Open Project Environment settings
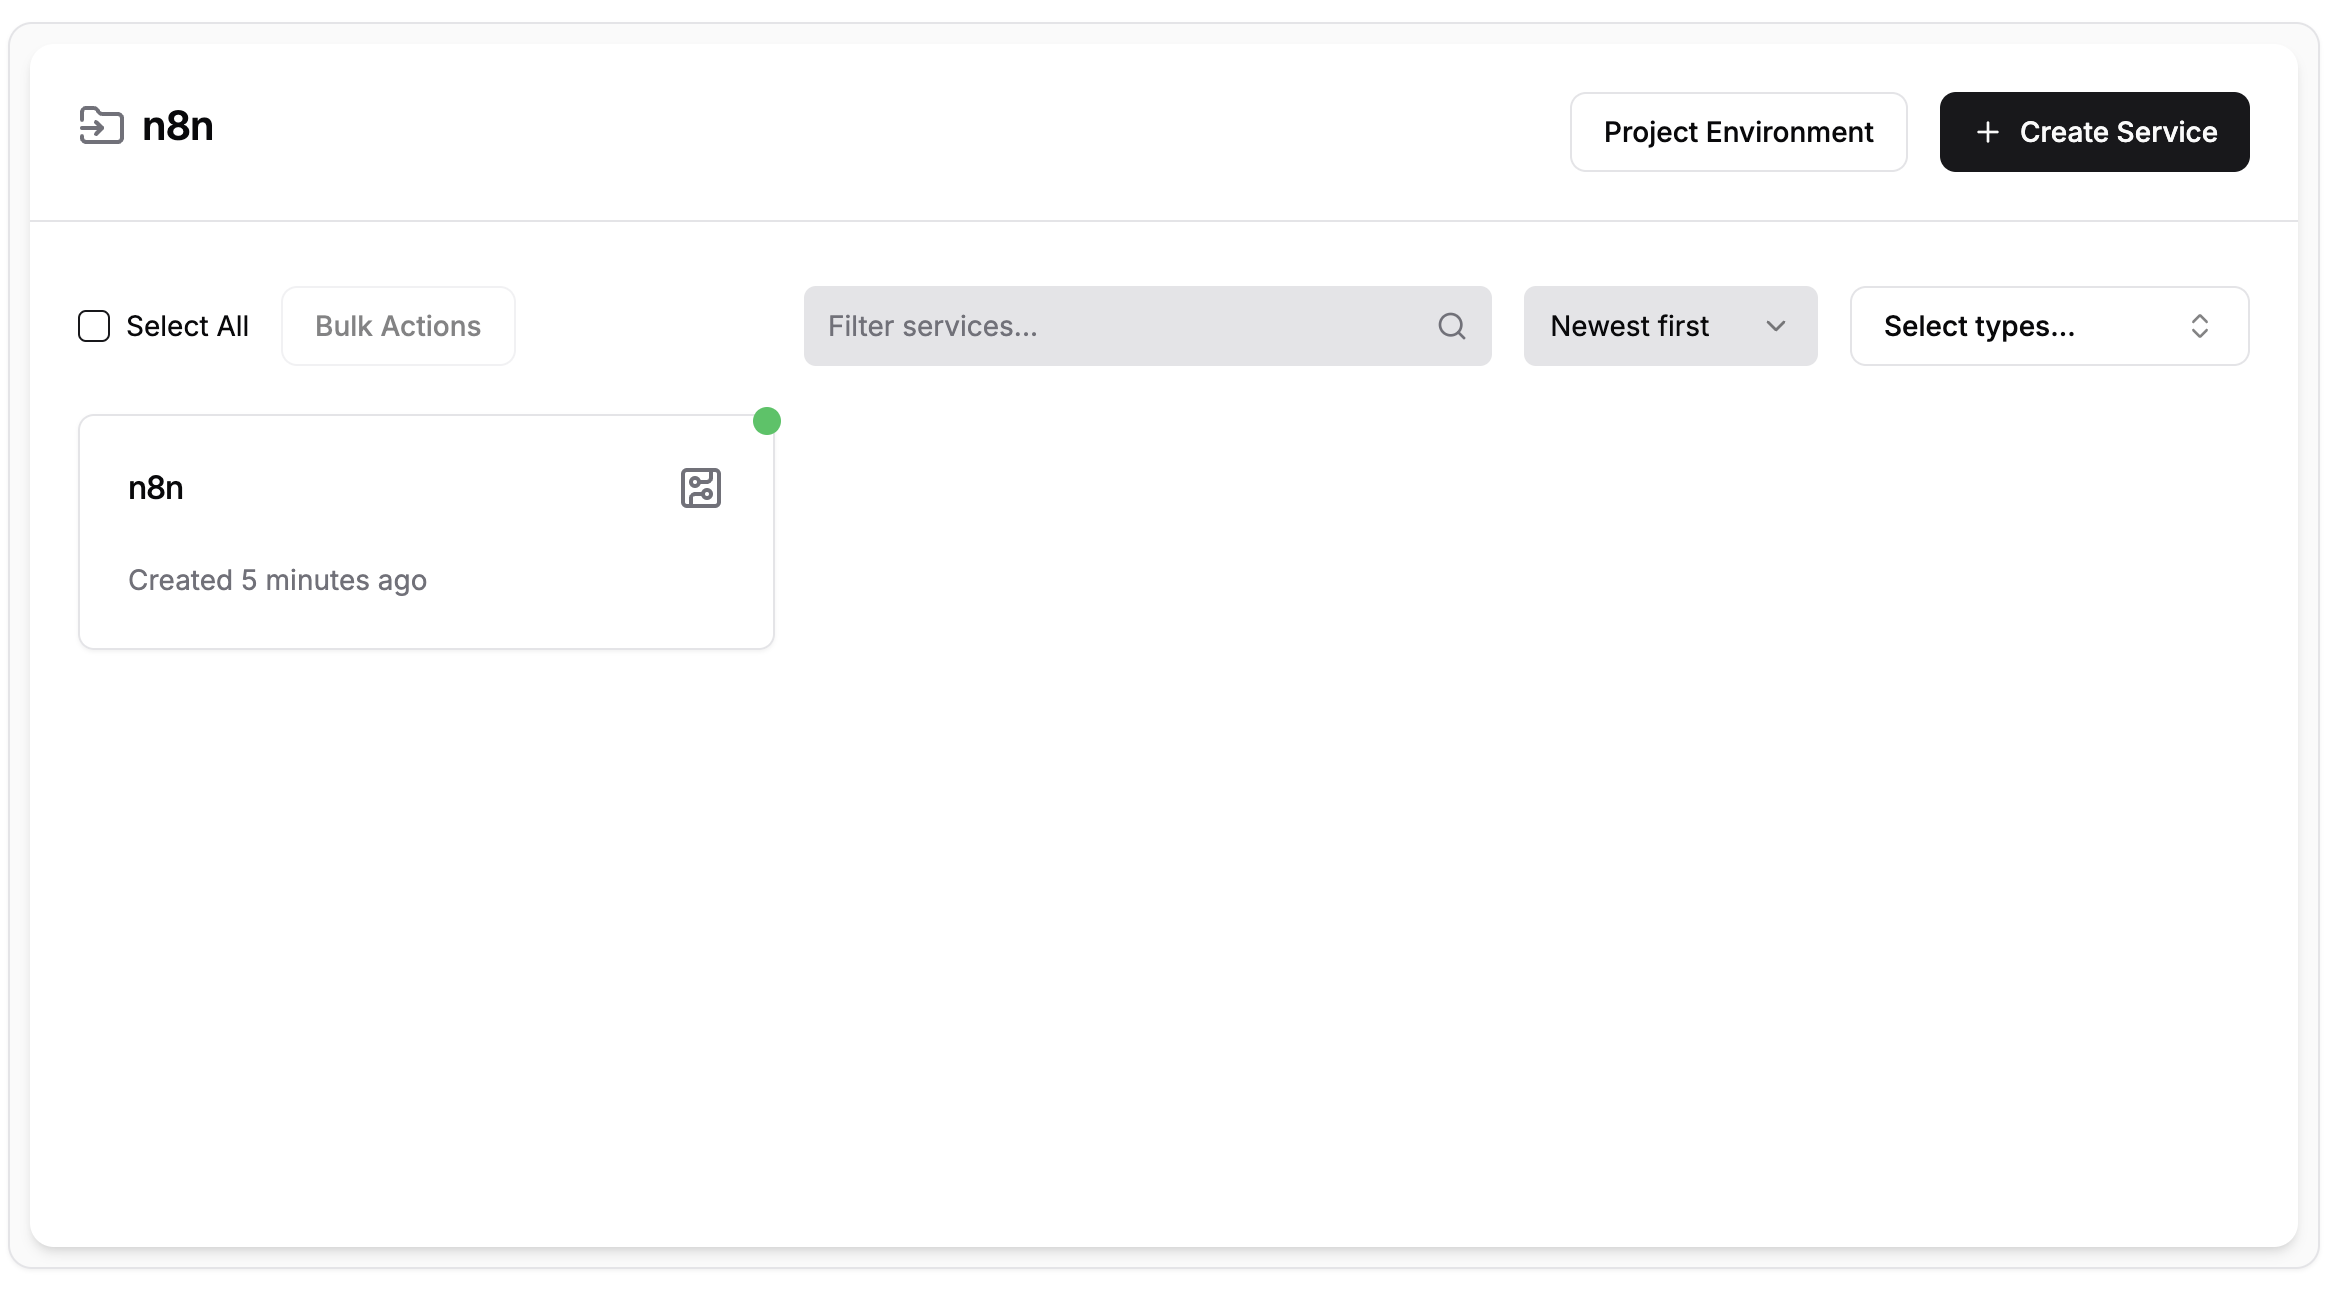Viewport: 2340px width, 1300px height. click(x=1738, y=132)
